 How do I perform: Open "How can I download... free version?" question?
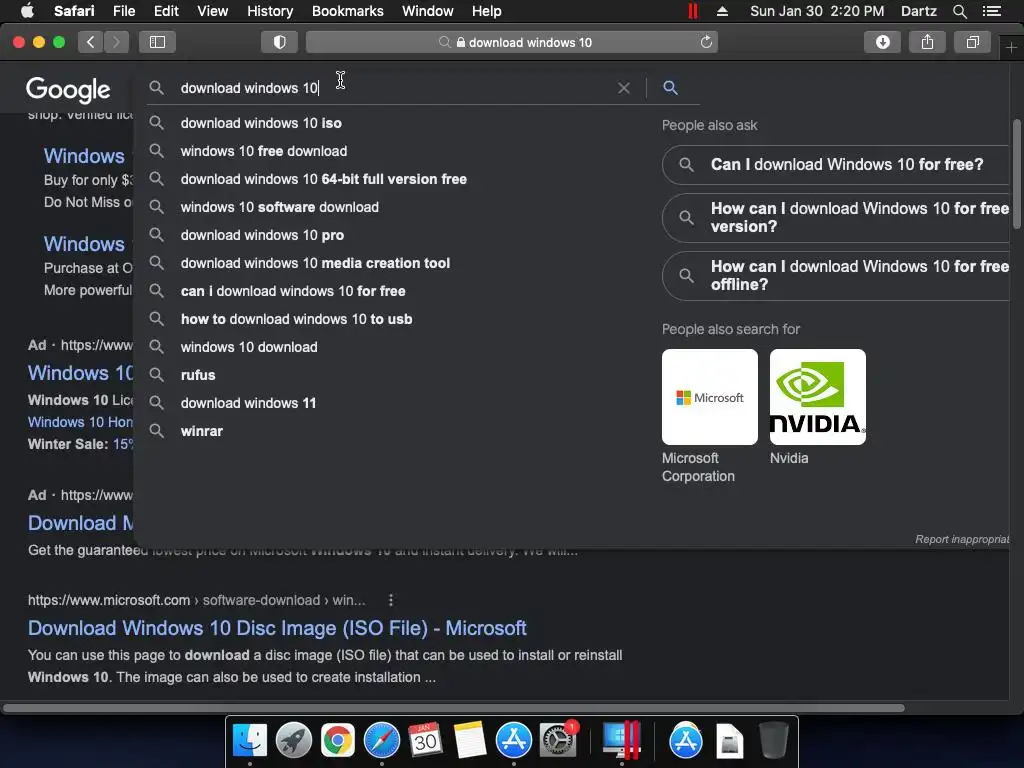coord(836,217)
